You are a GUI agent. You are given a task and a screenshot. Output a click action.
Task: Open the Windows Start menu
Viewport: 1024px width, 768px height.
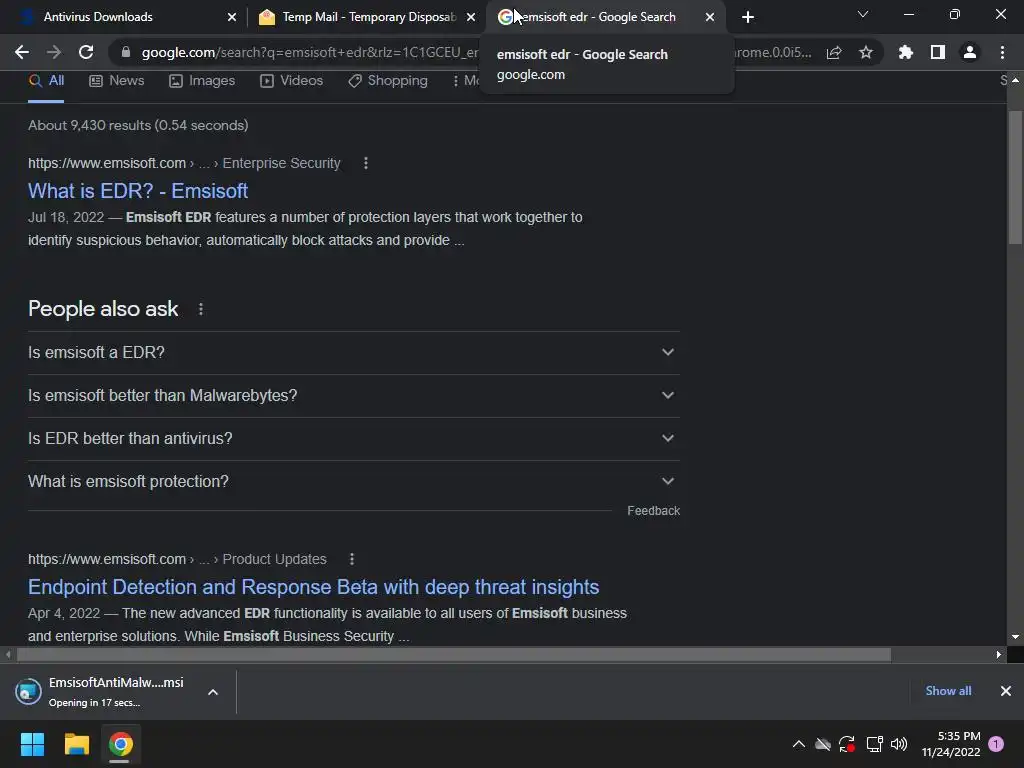coord(33,744)
